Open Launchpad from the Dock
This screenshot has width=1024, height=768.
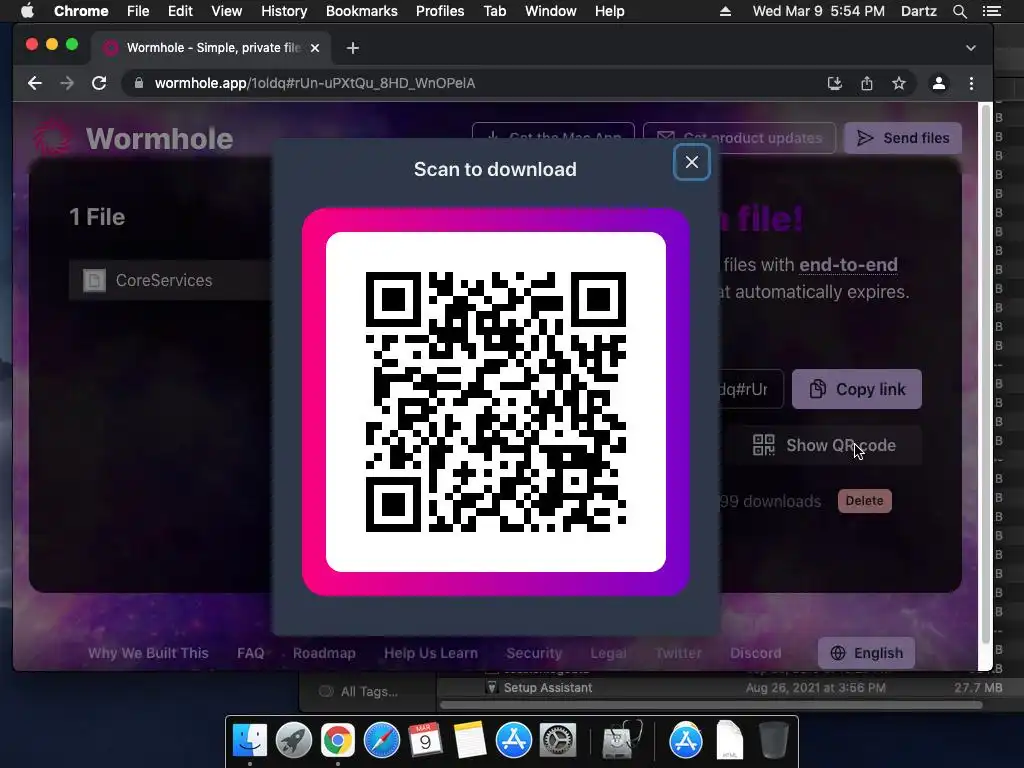pos(294,740)
